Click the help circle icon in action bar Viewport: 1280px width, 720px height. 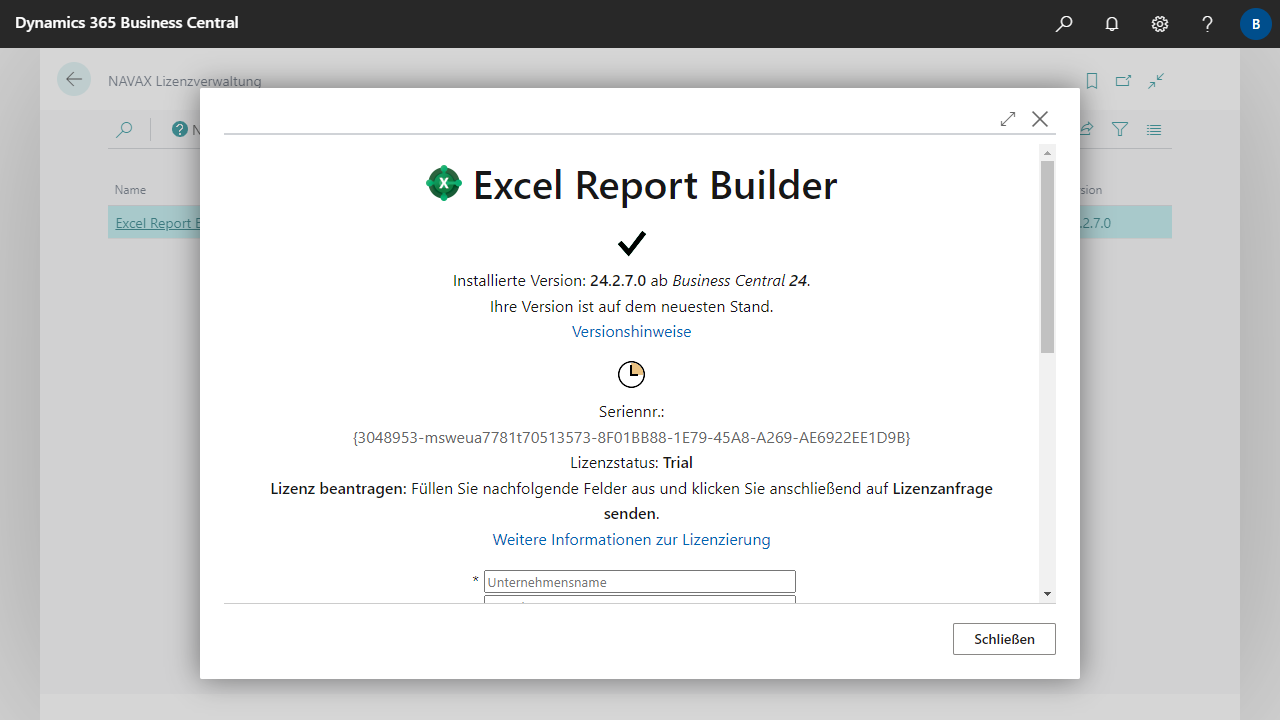pos(180,129)
